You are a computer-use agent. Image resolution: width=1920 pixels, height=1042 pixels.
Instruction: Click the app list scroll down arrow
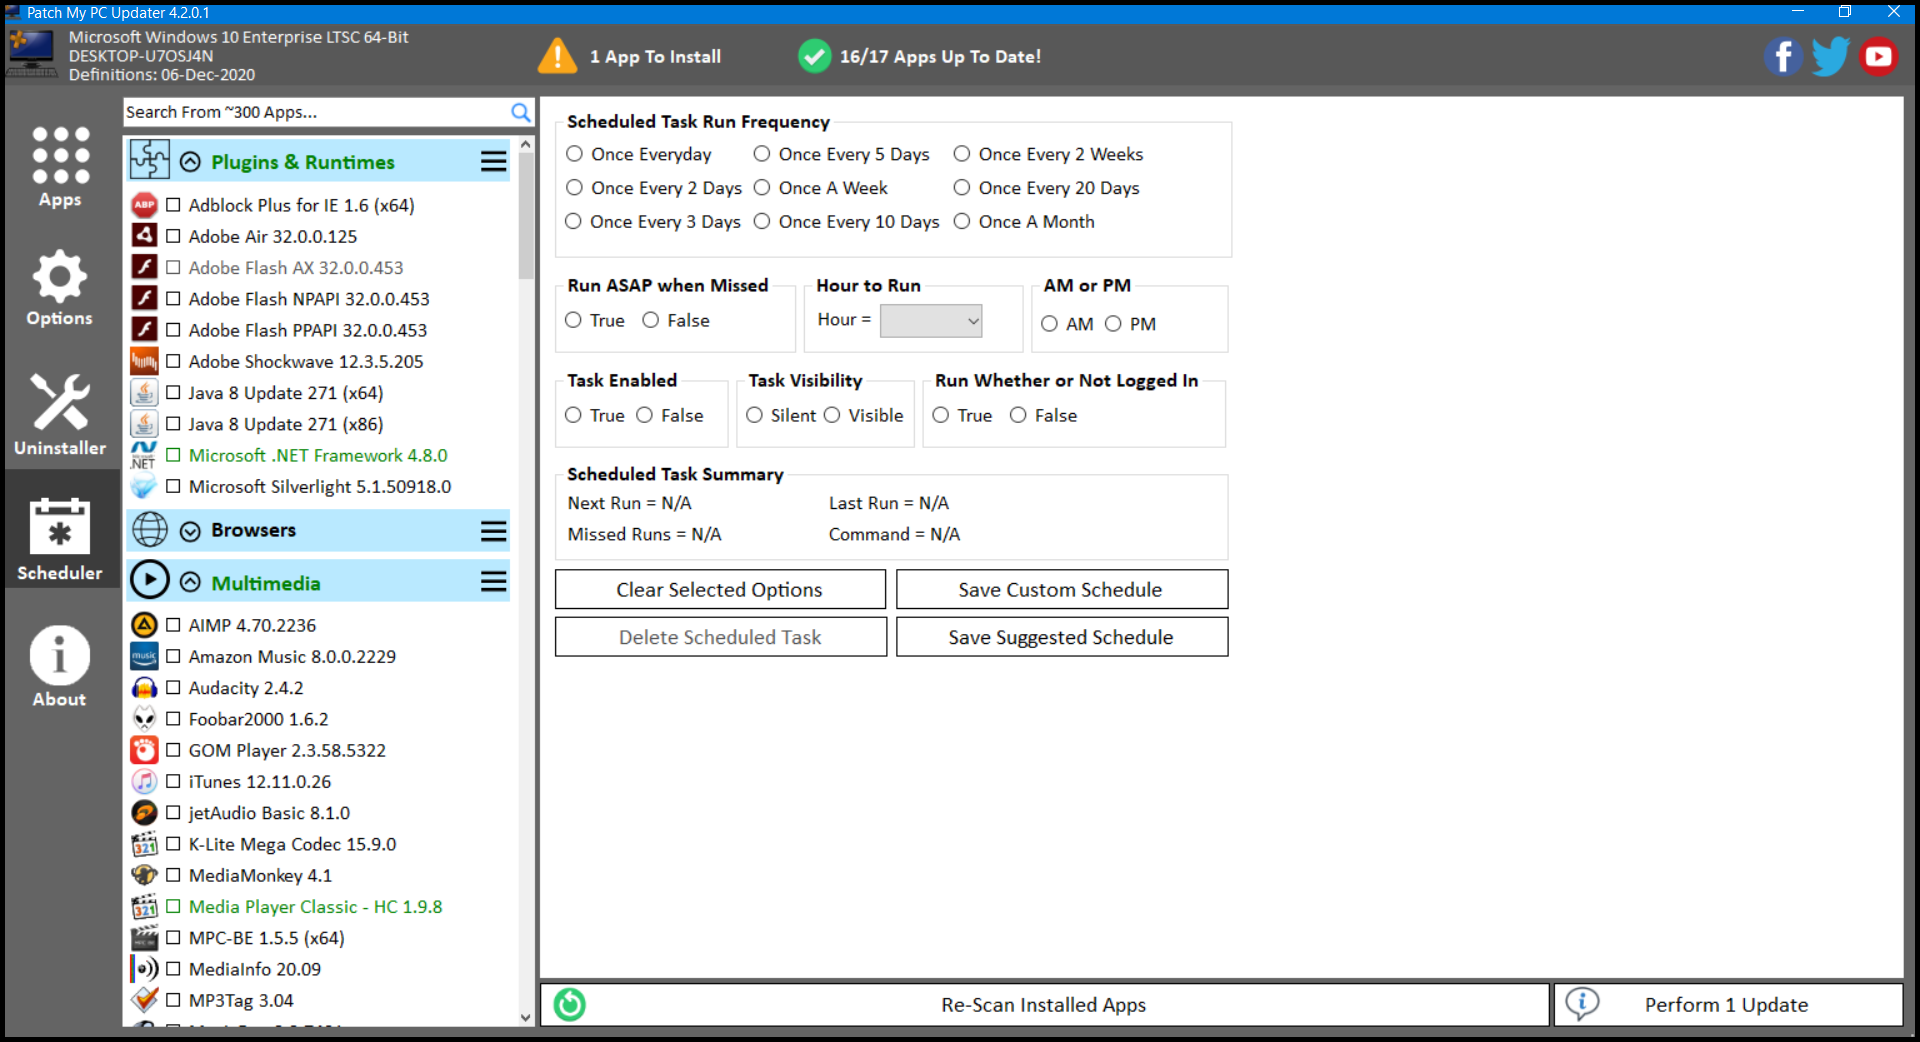[526, 1017]
